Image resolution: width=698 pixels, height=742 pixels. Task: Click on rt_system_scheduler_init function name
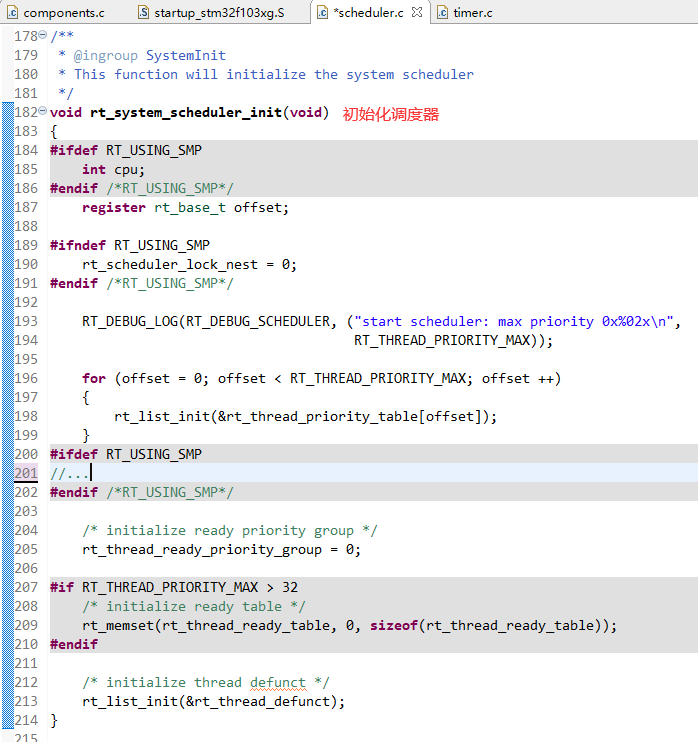[186, 113]
